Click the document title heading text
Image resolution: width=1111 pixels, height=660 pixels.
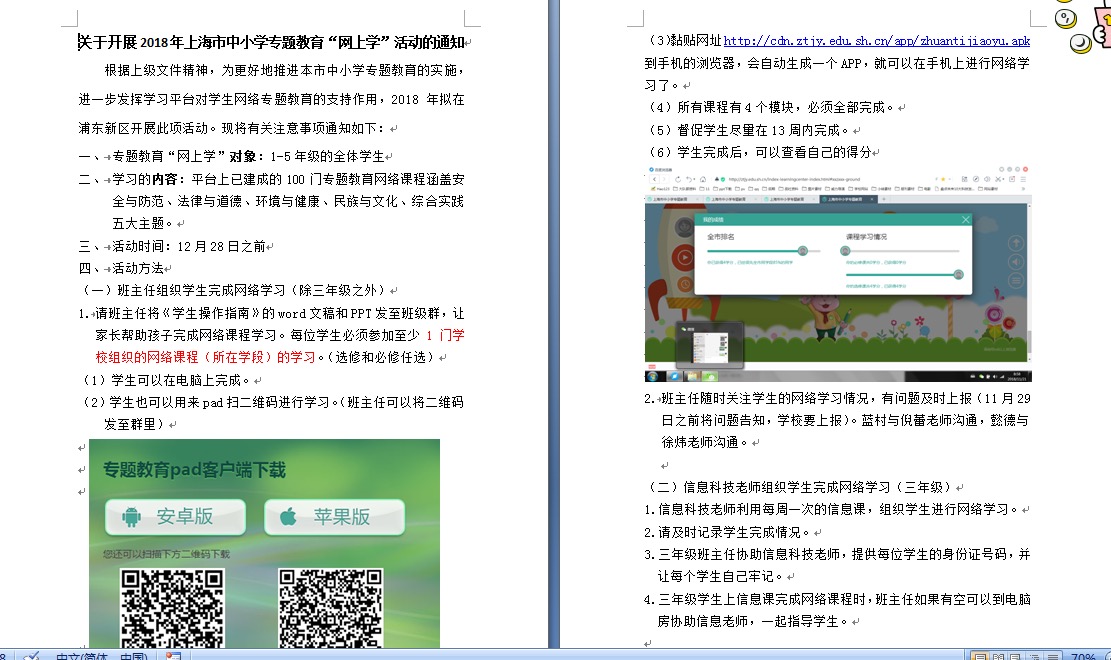272,42
